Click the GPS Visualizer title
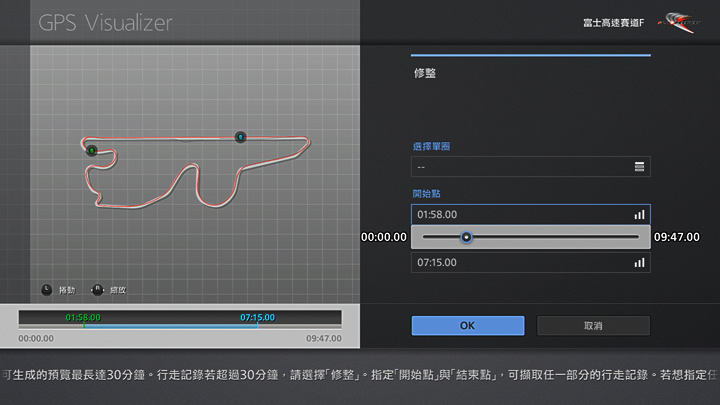The height and width of the screenshot is (405, 720). coord(105,22)
